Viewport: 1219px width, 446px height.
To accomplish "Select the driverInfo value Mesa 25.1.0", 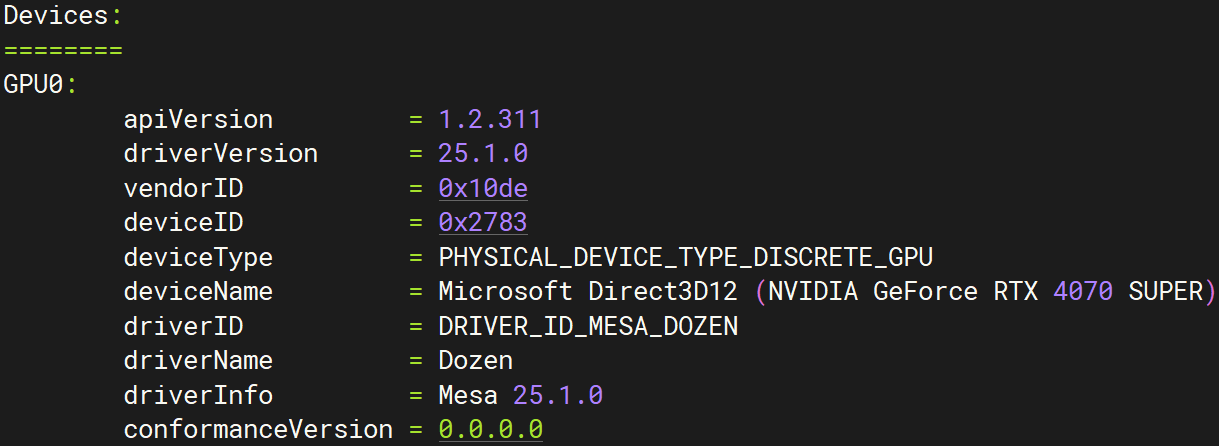I will (520, 395).
